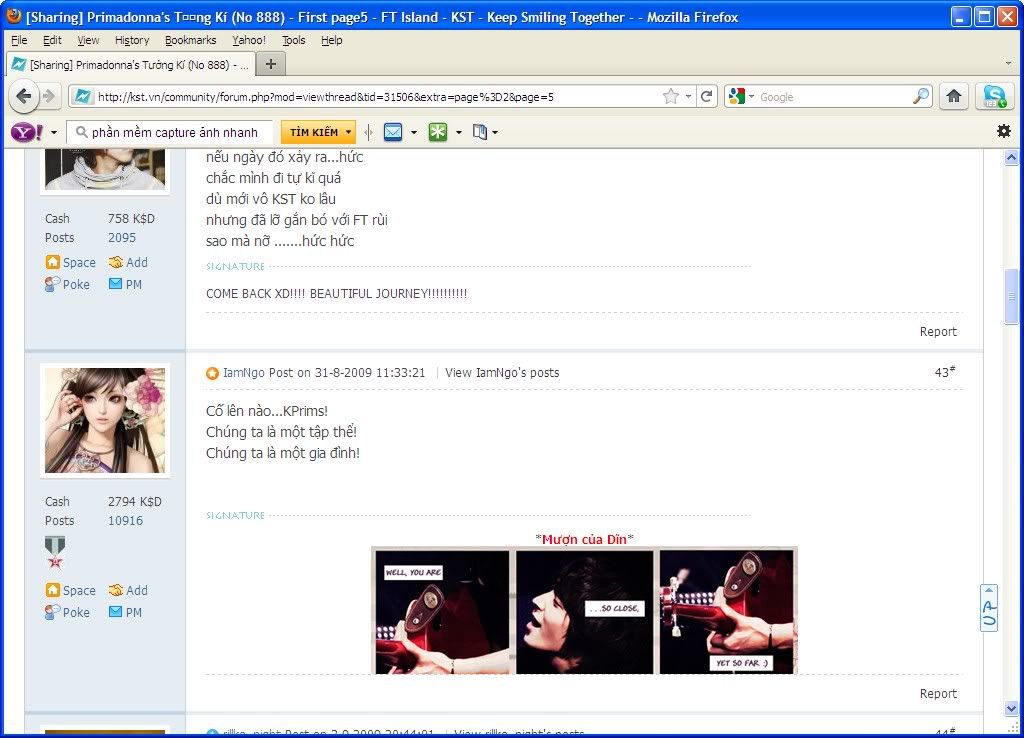Reload the current page

[x=706, y=97]
